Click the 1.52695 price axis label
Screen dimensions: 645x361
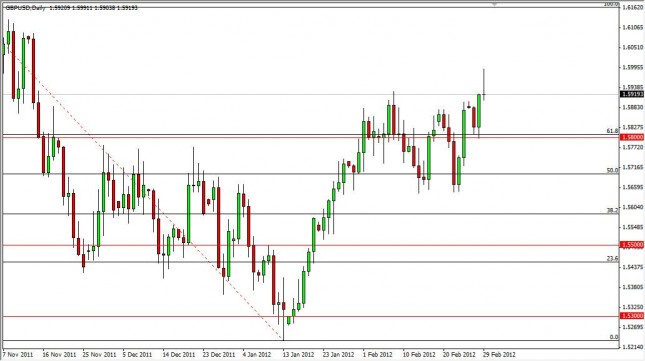click(633, 327)
